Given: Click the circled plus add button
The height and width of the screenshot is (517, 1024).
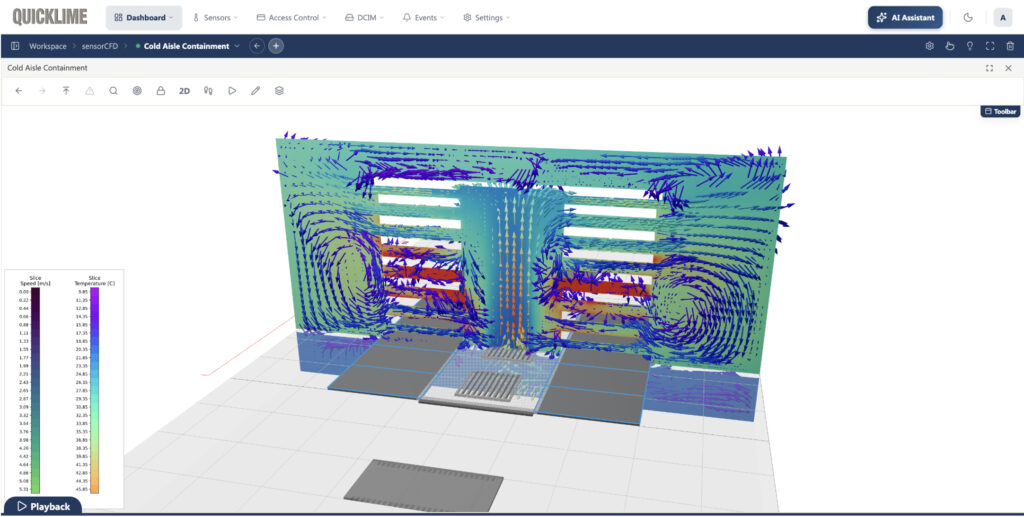Looking at the screenshot, I should tap(276, 46).
